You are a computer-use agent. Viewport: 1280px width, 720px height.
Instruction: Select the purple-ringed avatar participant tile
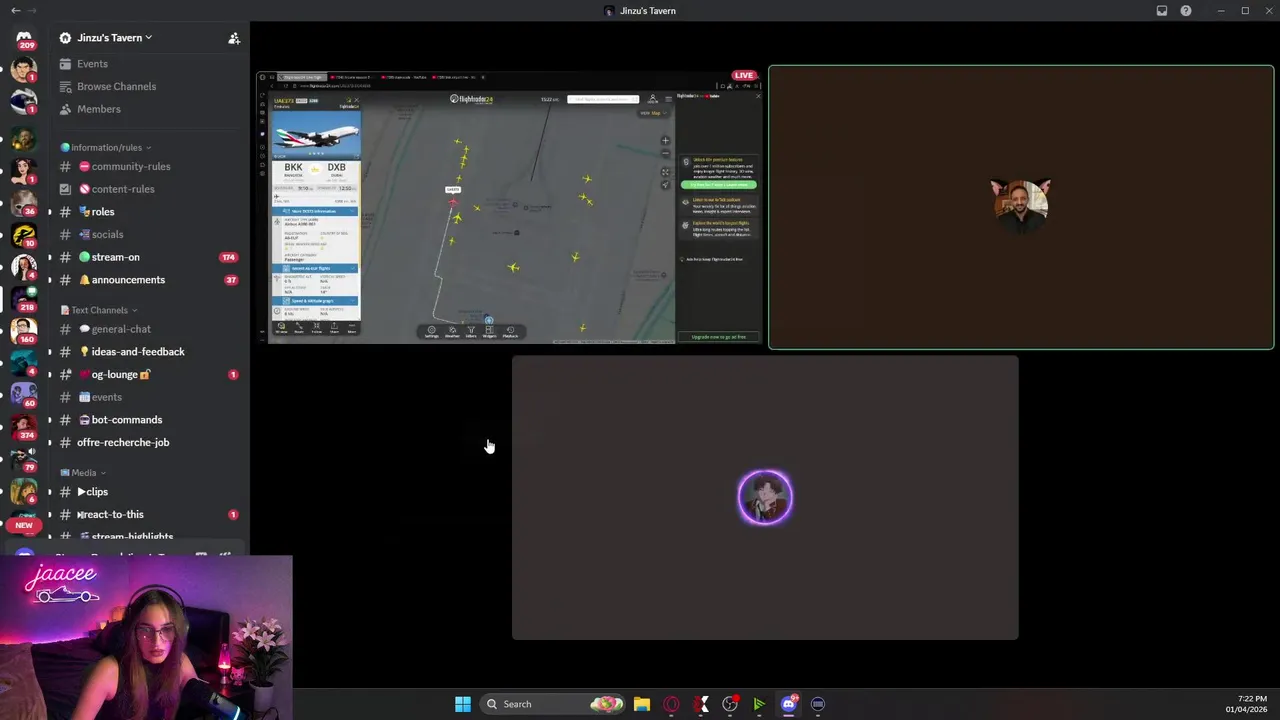click(x=765, y=497)
